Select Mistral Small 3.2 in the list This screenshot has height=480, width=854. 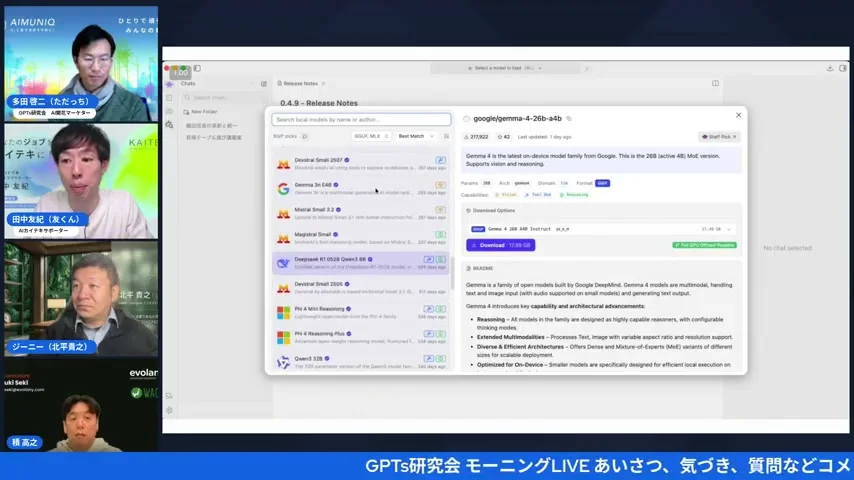pyautogui.click(x=360, y=213)
